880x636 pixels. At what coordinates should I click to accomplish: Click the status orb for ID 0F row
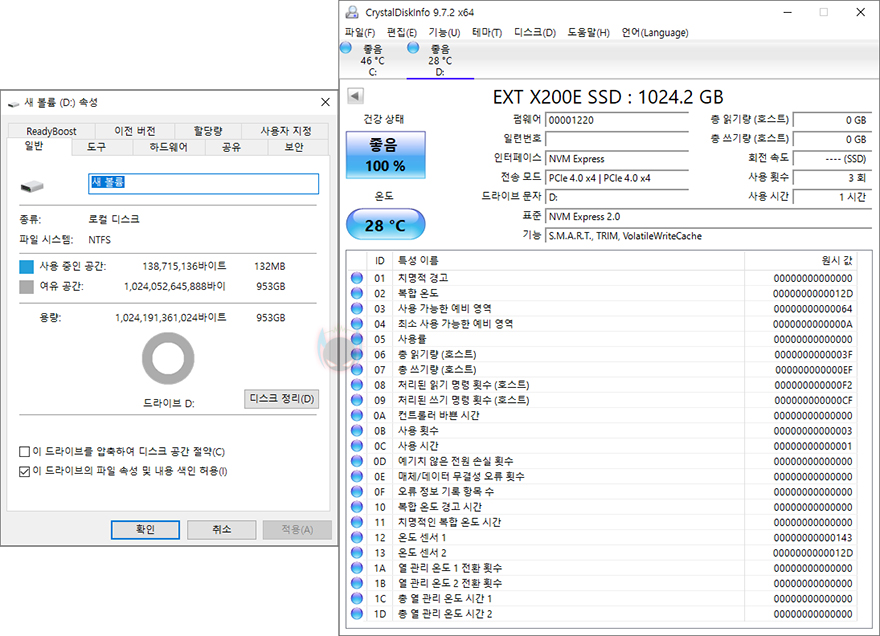pos(357,492)
